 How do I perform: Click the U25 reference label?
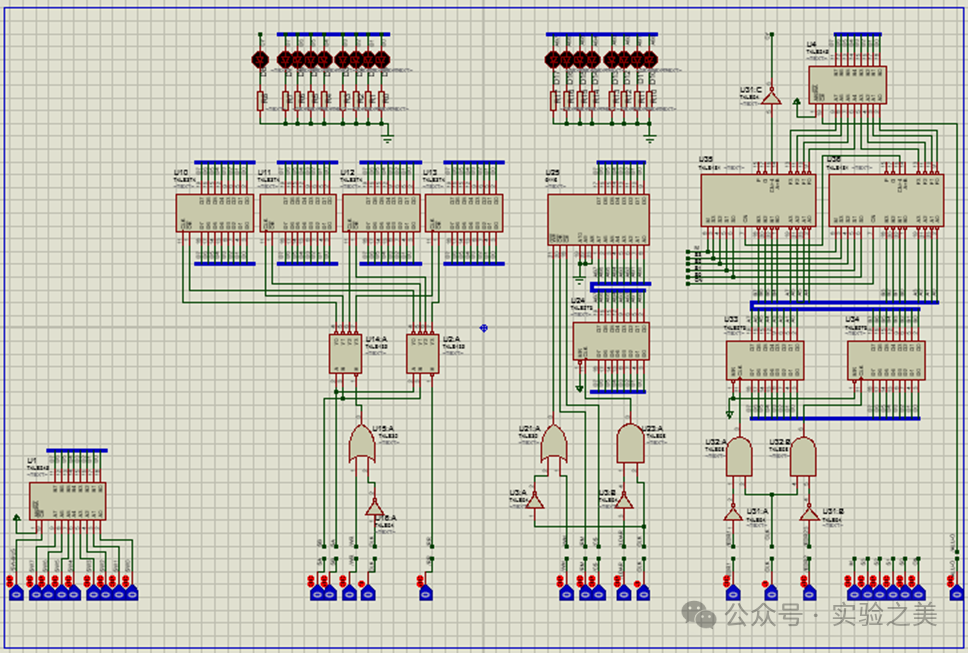[x=552, y=173]
